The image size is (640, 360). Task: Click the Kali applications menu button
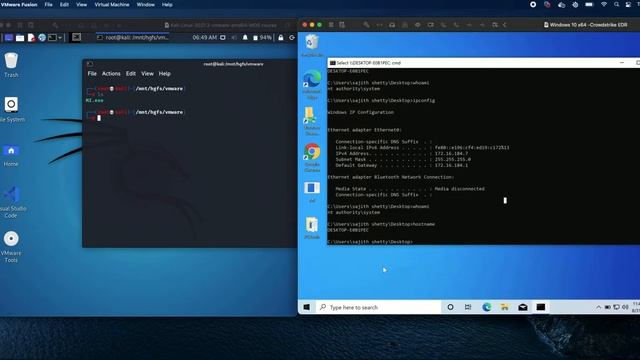tap(9, 38)
